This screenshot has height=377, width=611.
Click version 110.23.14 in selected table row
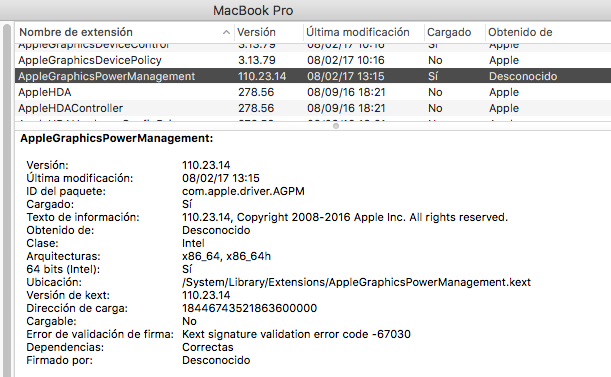point(262,76)
